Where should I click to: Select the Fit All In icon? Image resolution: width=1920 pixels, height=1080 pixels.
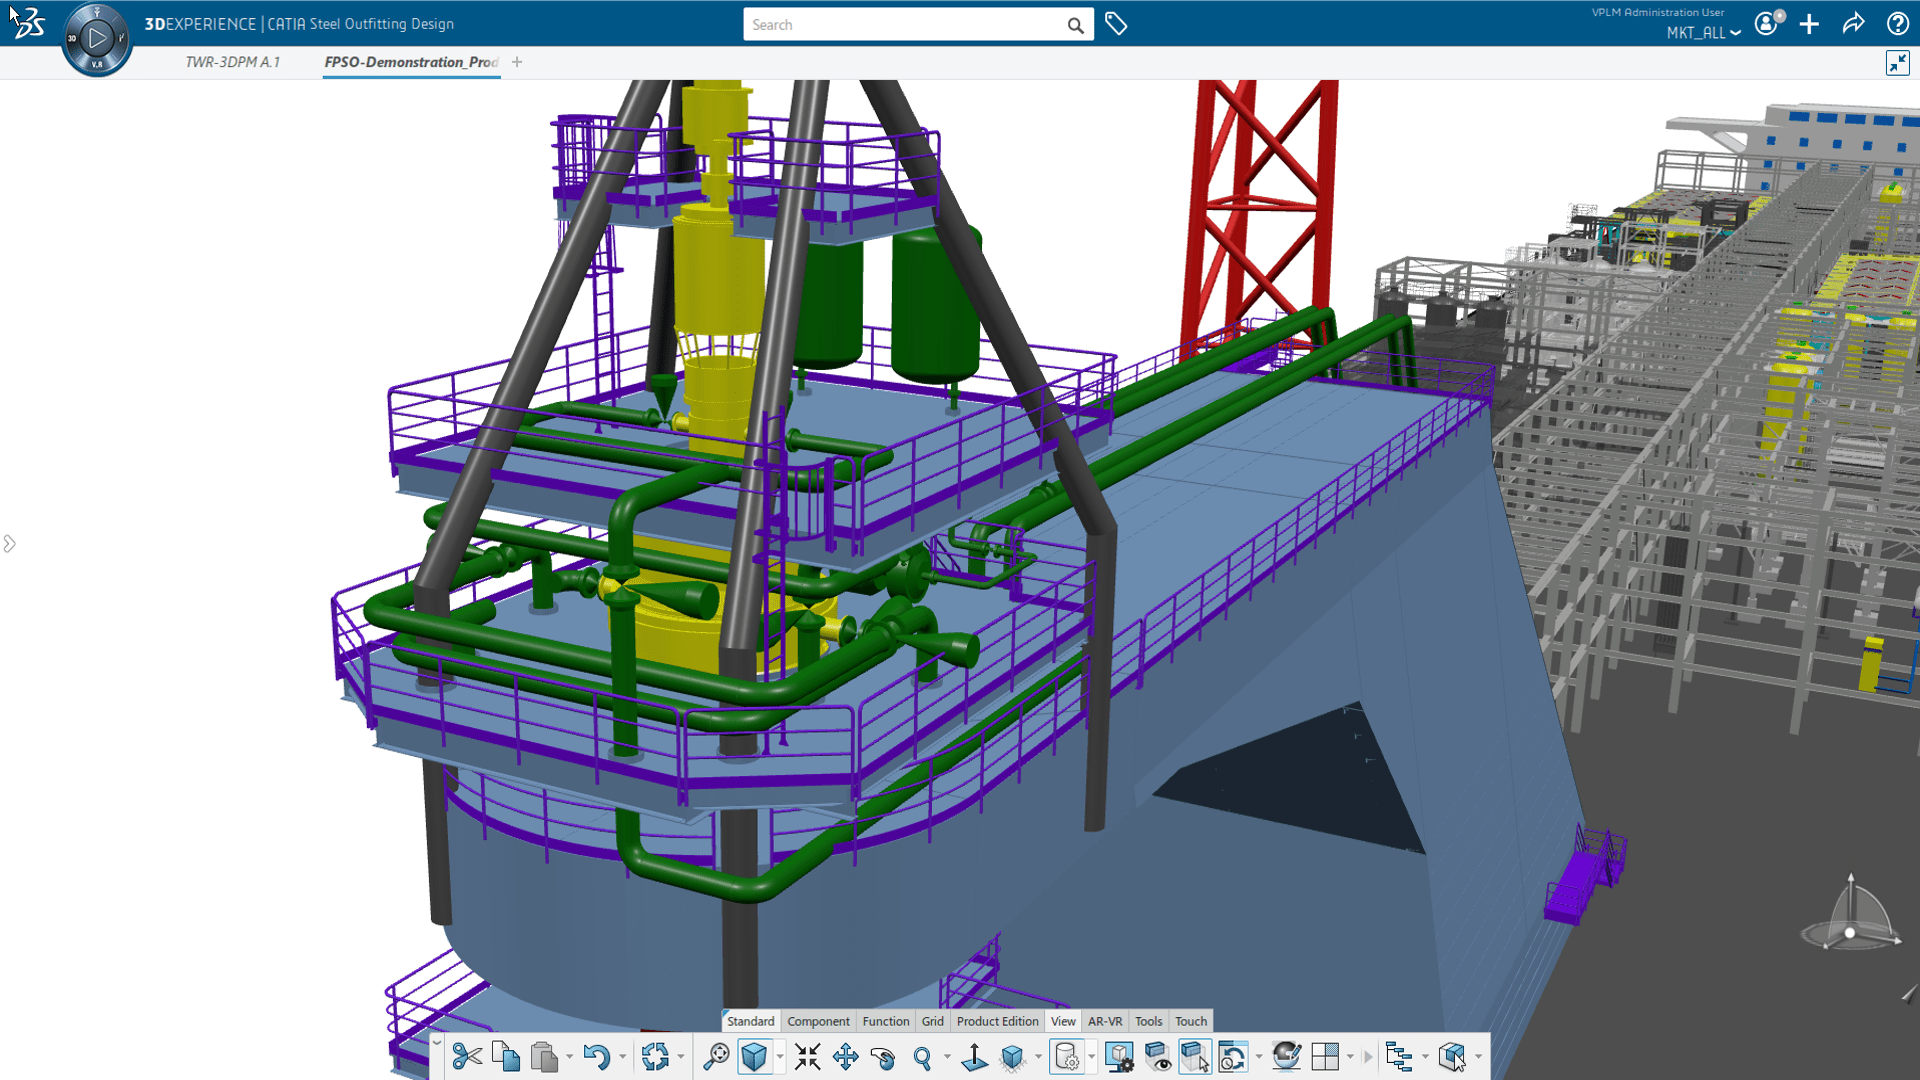click(x=807, y=1057)
